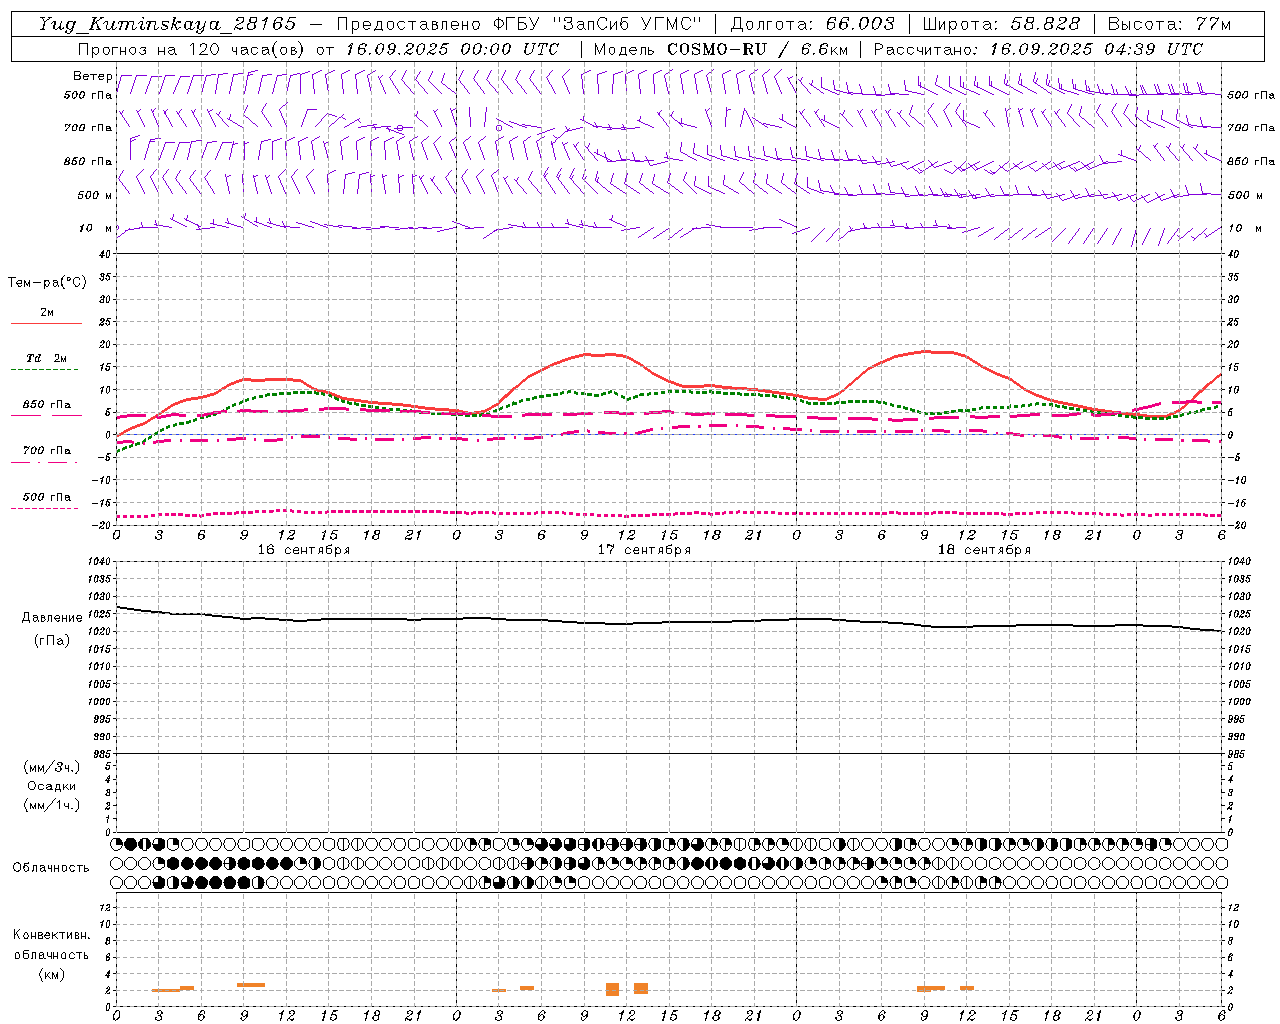This screenshot has width=1280, height=1024.
Task: Click the Ветер panel label
Action: point(92,76)
